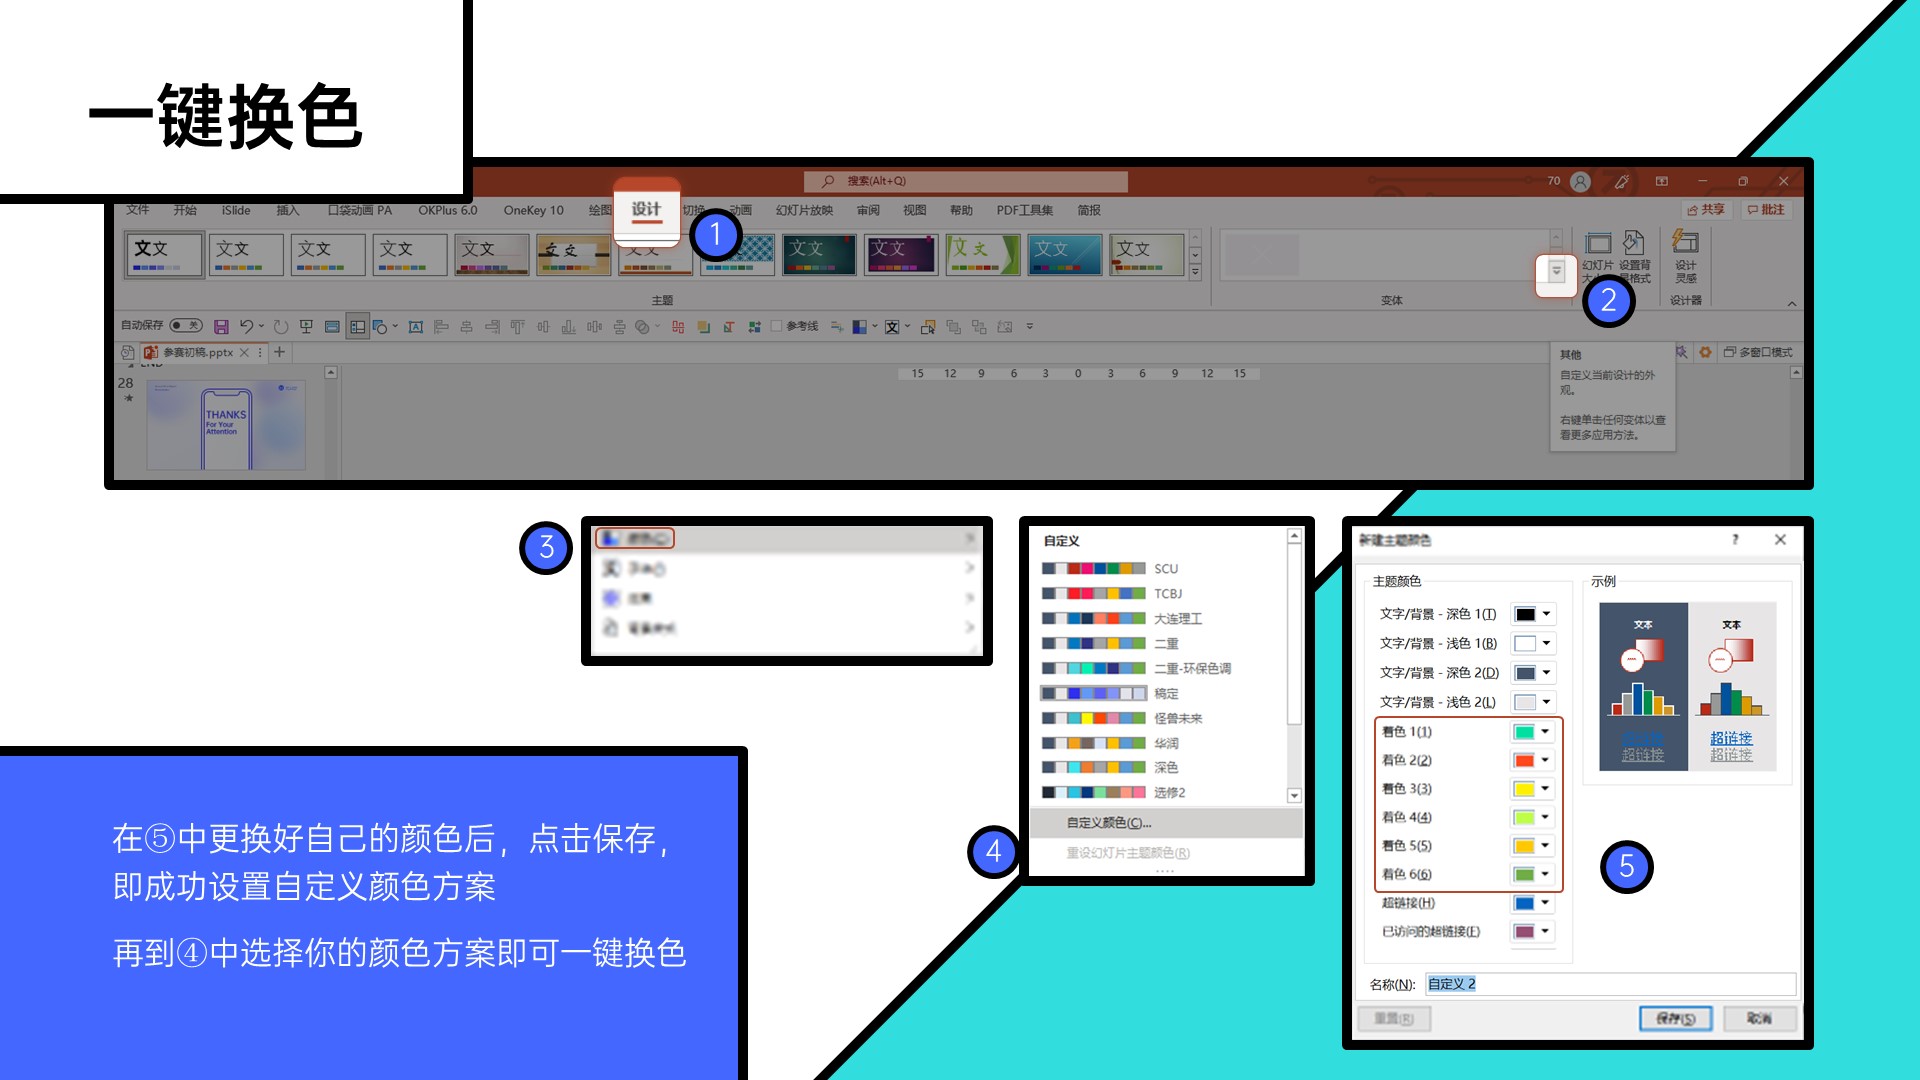Click the theme color square icon in quick toolbar
This screenshot has height=1080, width=1920.
coord(858,327)
